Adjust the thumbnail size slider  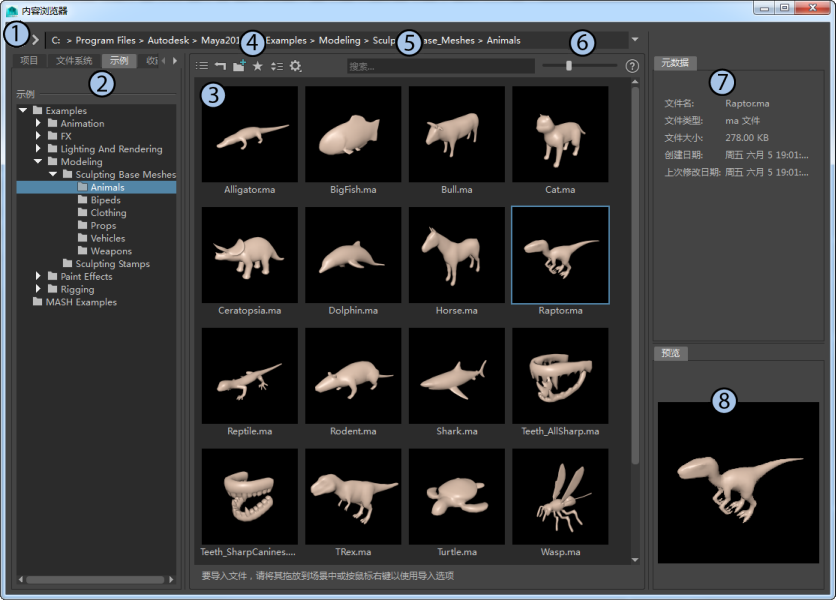[x=569, y=65]
